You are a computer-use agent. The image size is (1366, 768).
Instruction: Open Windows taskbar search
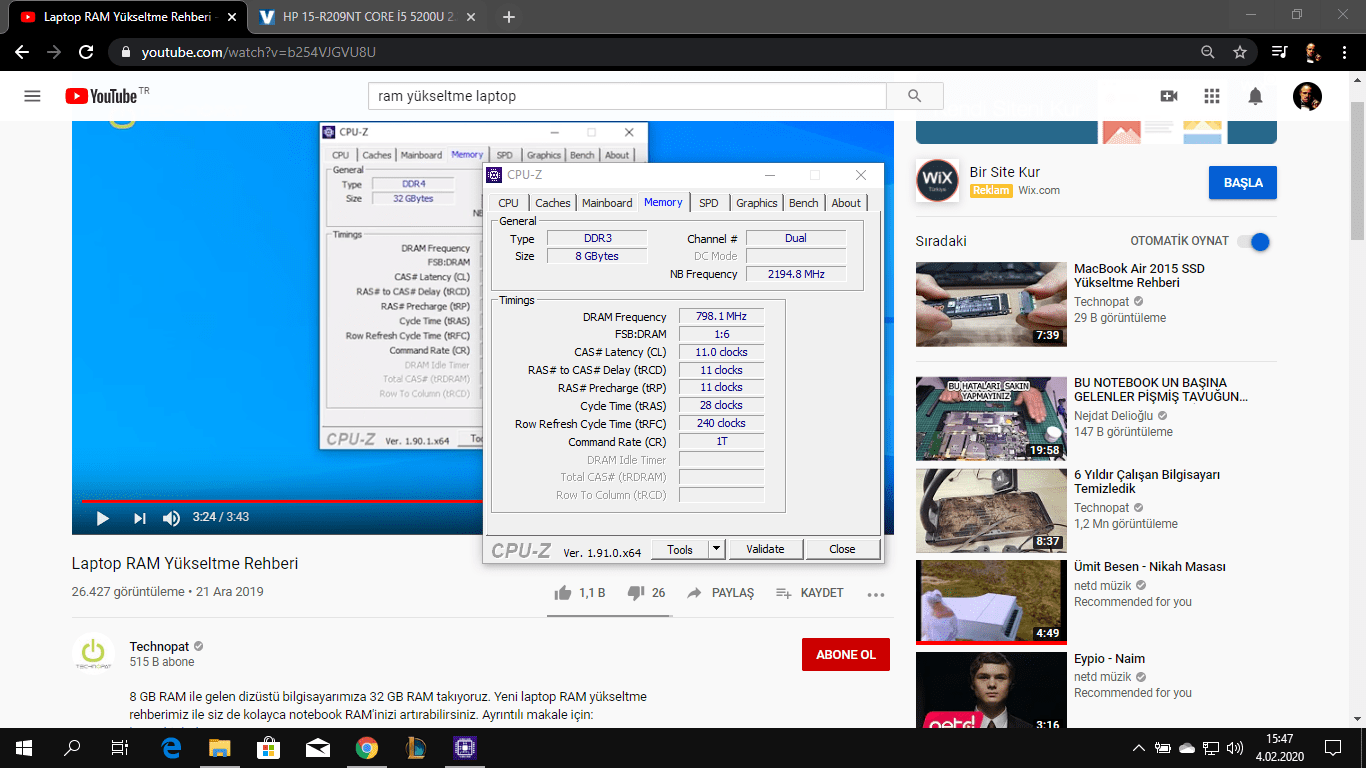click(x=72, y=748)
